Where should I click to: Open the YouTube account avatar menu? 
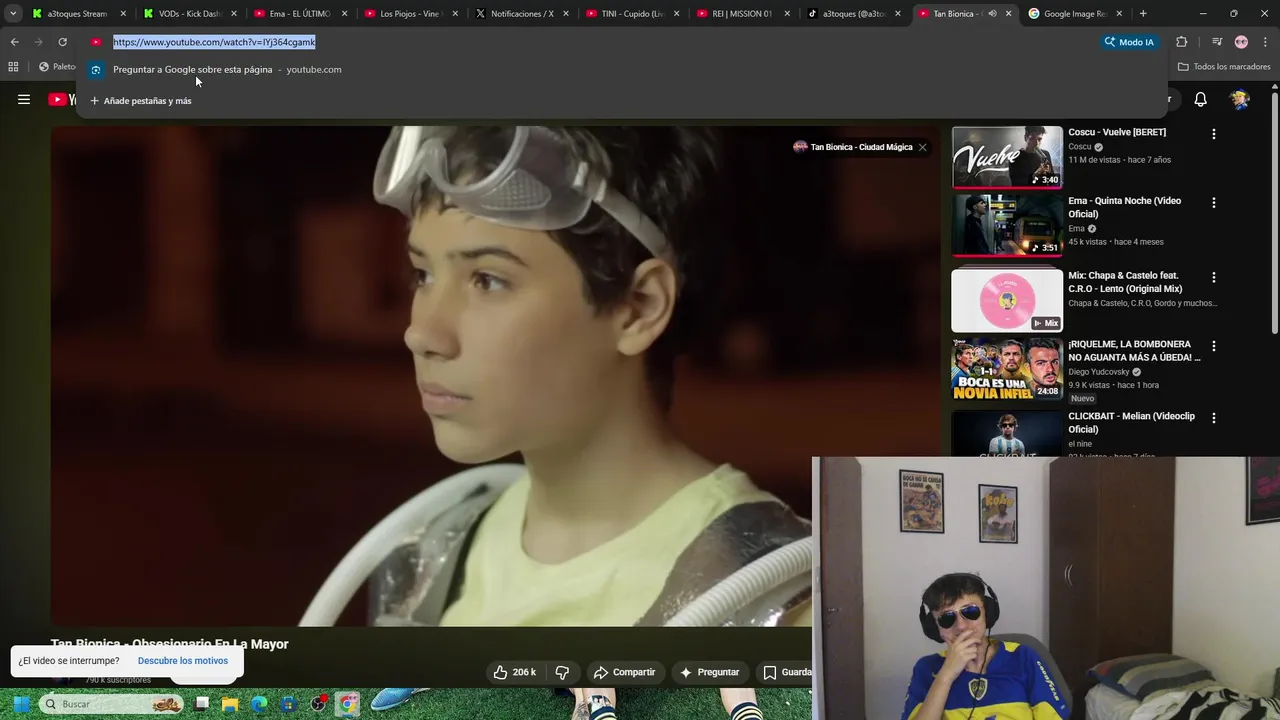tap(1240, 99)
